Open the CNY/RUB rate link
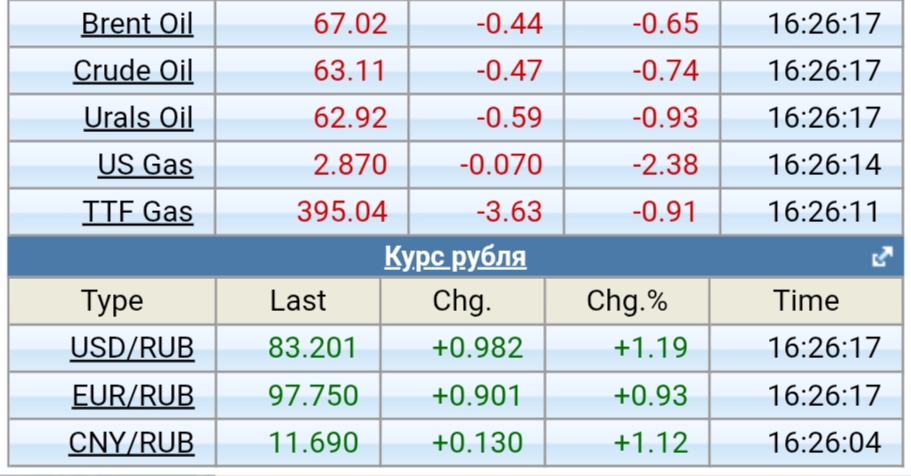 coord(132,443)
